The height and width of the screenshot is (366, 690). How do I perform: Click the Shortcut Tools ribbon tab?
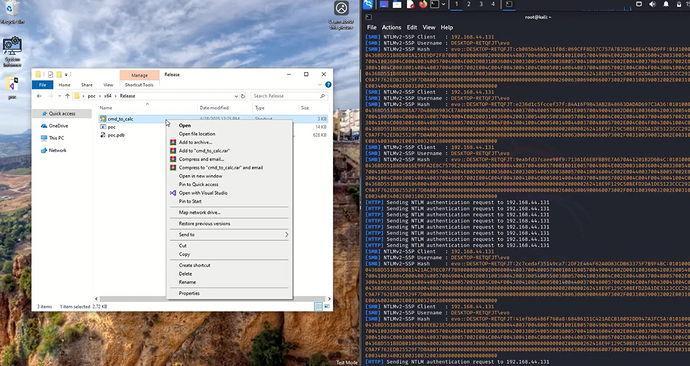139,85
